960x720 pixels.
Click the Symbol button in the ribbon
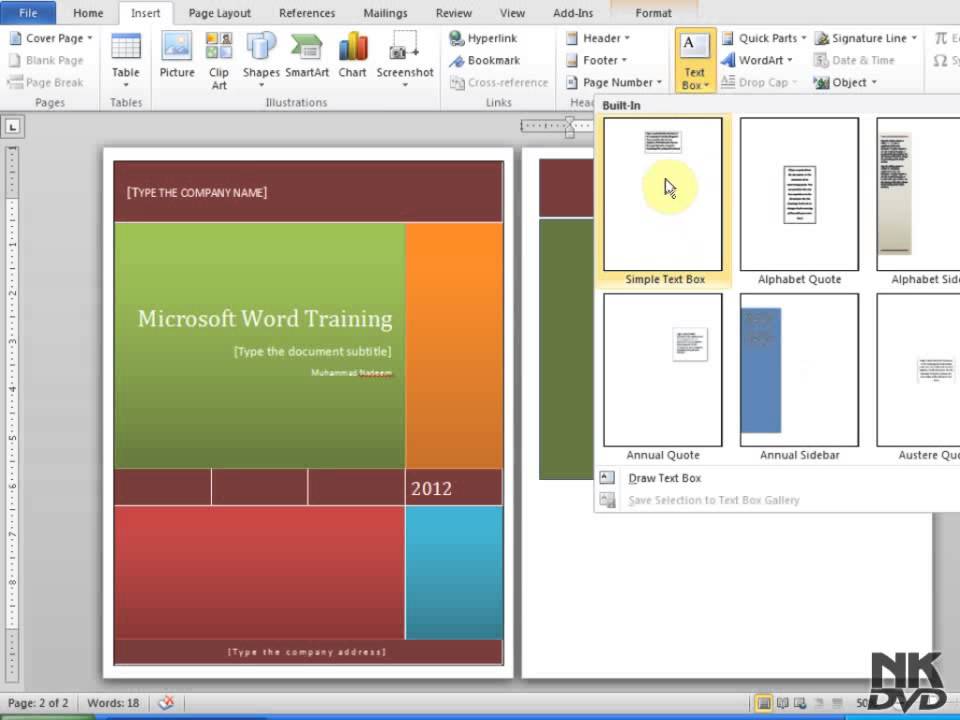pyautogui.click(x=946, y=60)
